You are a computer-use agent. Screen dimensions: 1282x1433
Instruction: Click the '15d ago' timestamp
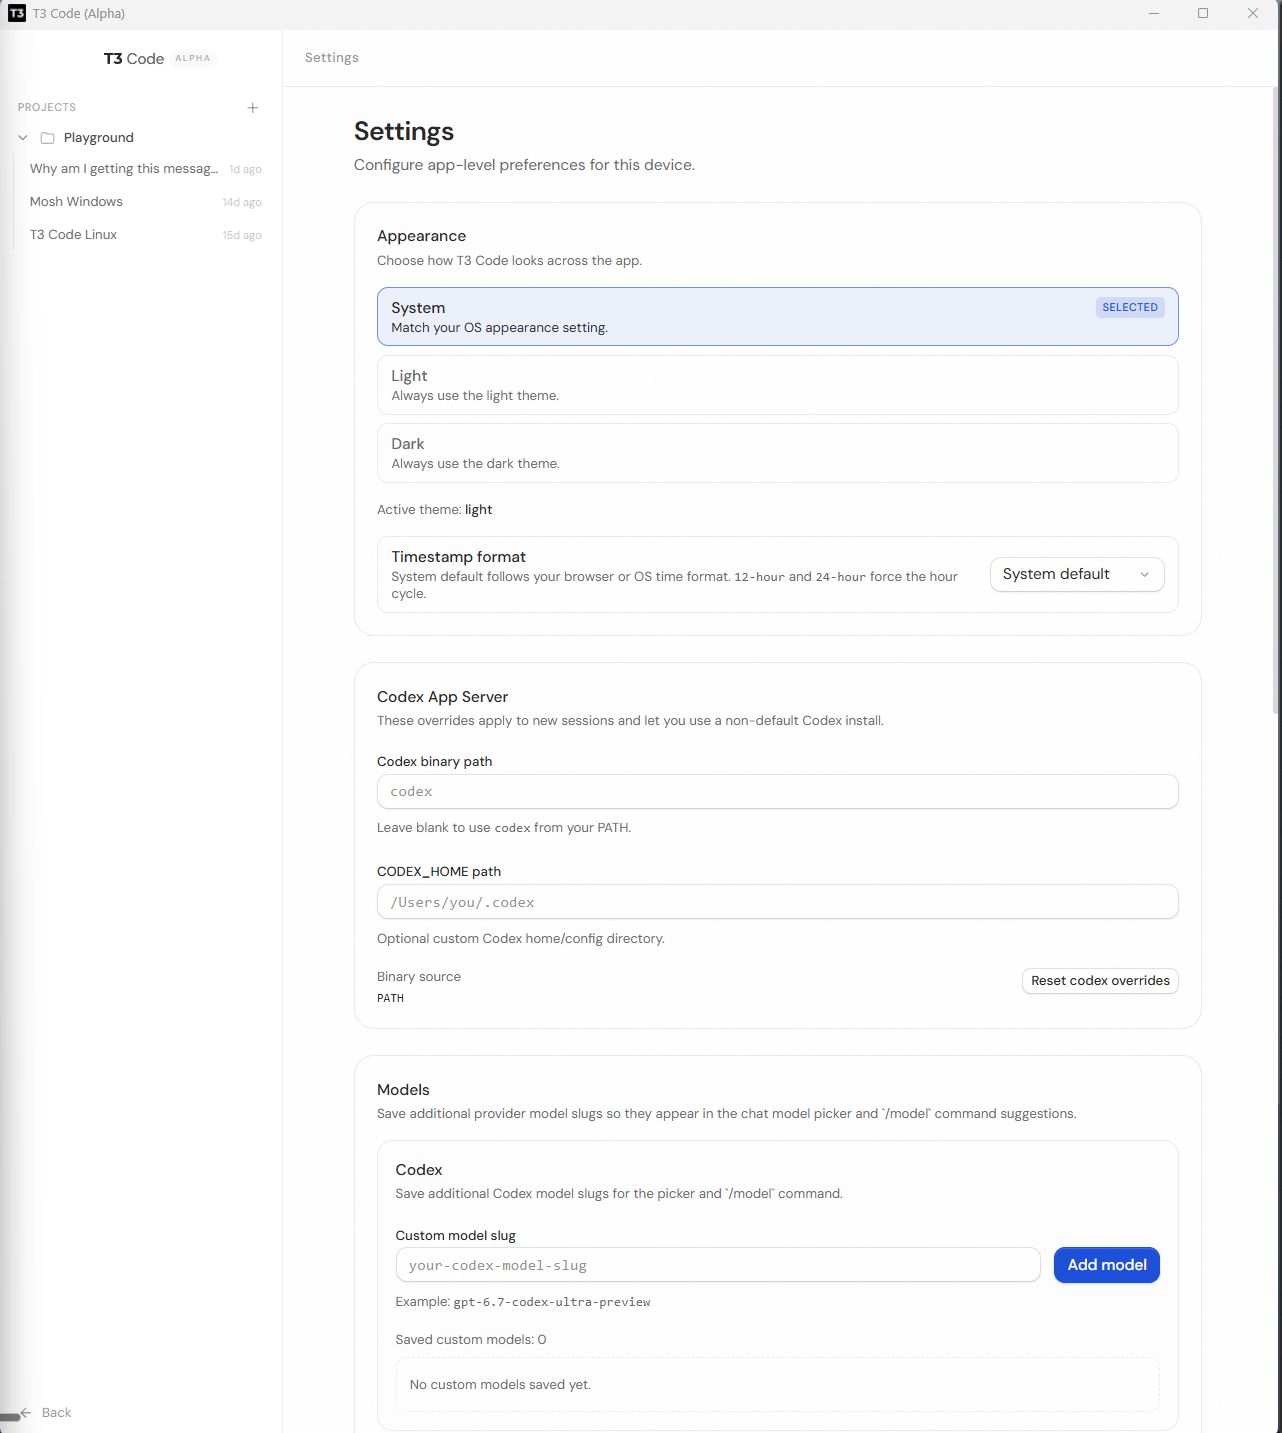click(x=242, y=236)
